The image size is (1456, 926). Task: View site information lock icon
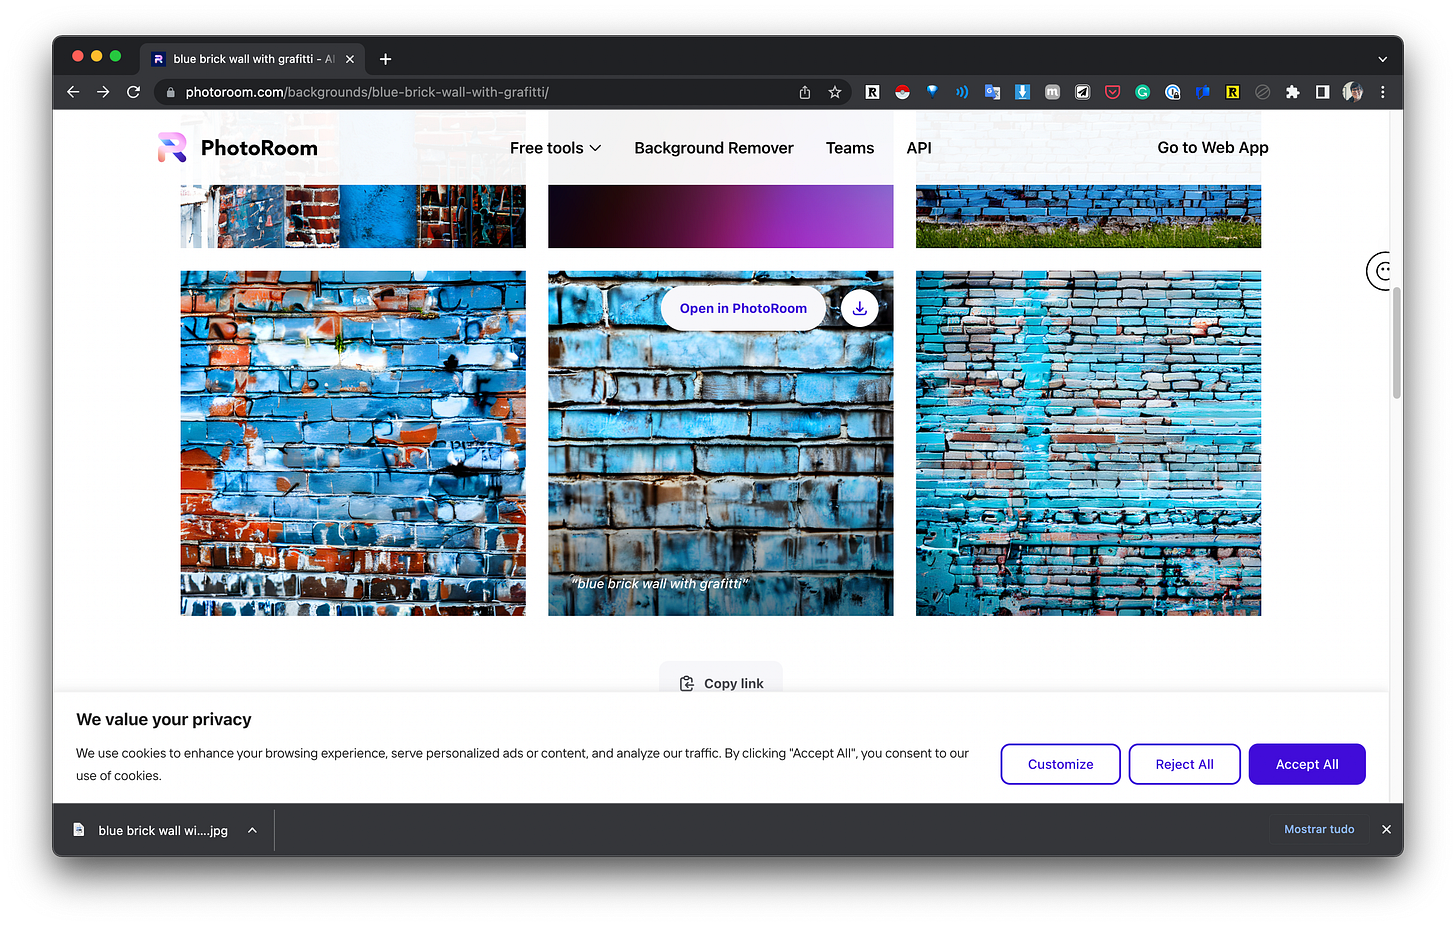[x=170, y=92]
